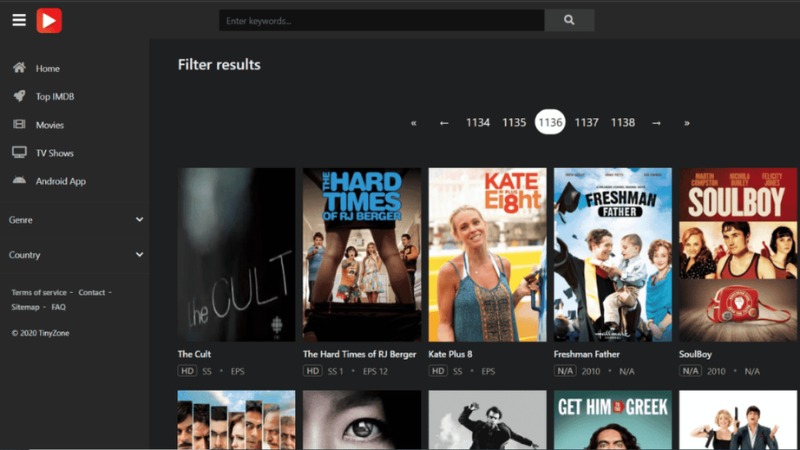Click the Top IMDB rocket icon
The height and width of the screenshot is (450, 800).
19,96
